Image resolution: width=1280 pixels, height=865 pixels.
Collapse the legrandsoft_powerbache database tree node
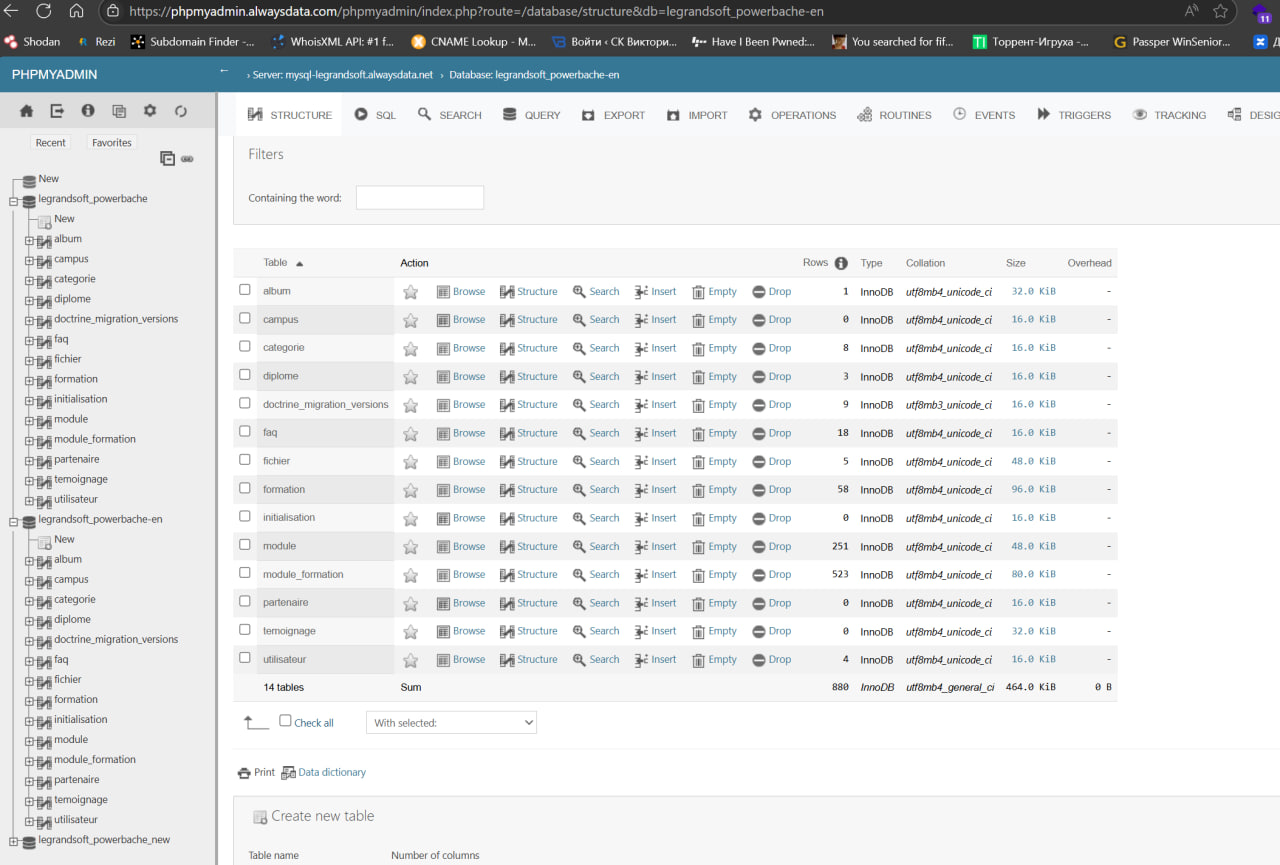(x=14, y=200)
